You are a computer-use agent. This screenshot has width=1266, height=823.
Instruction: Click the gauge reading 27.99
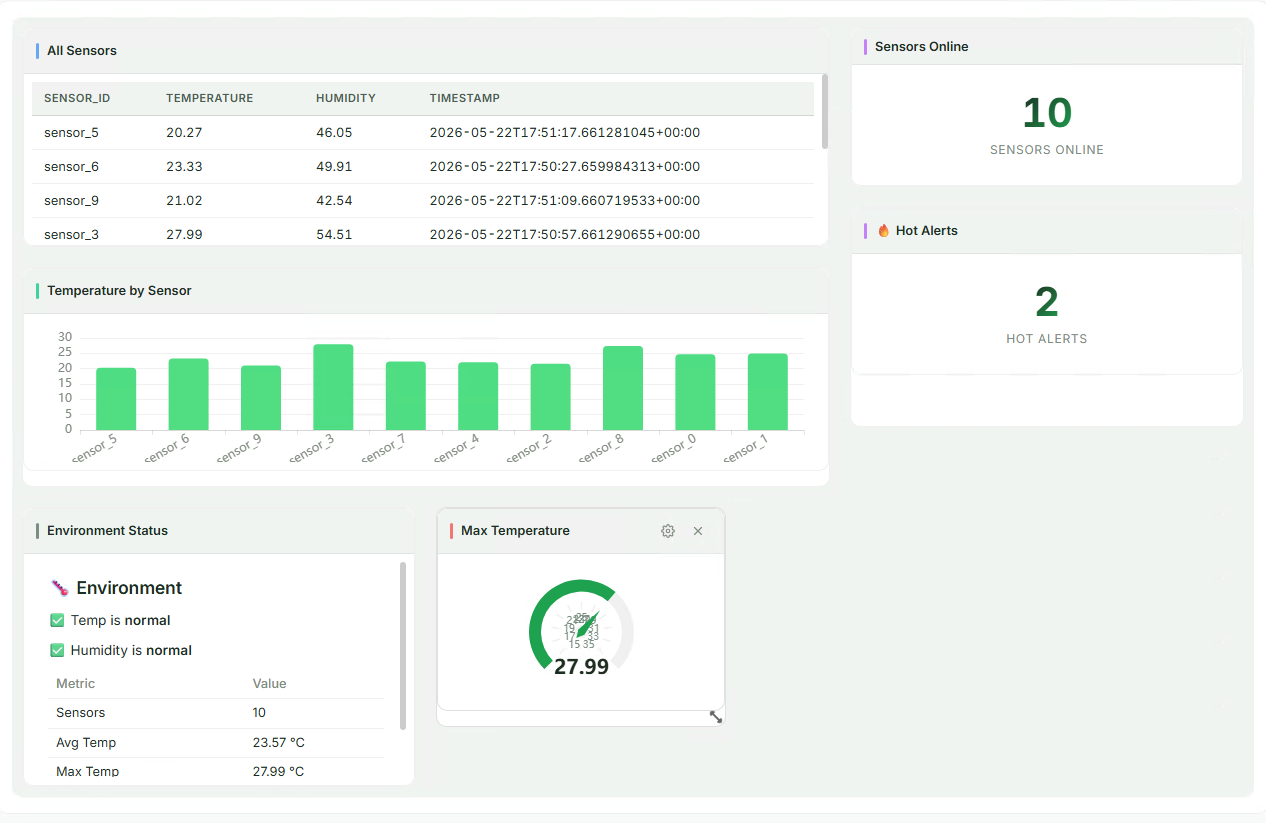coord(581,667)
